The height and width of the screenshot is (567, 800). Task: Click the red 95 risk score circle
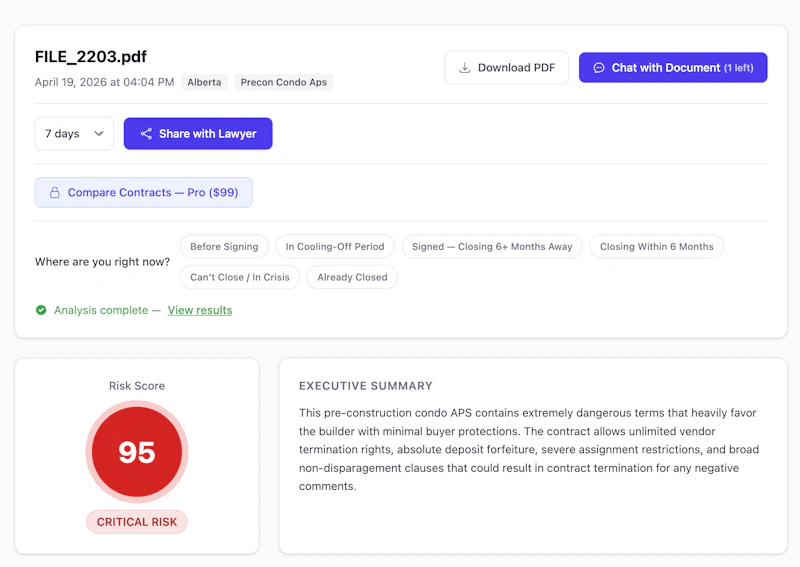[x=137, y=452]
